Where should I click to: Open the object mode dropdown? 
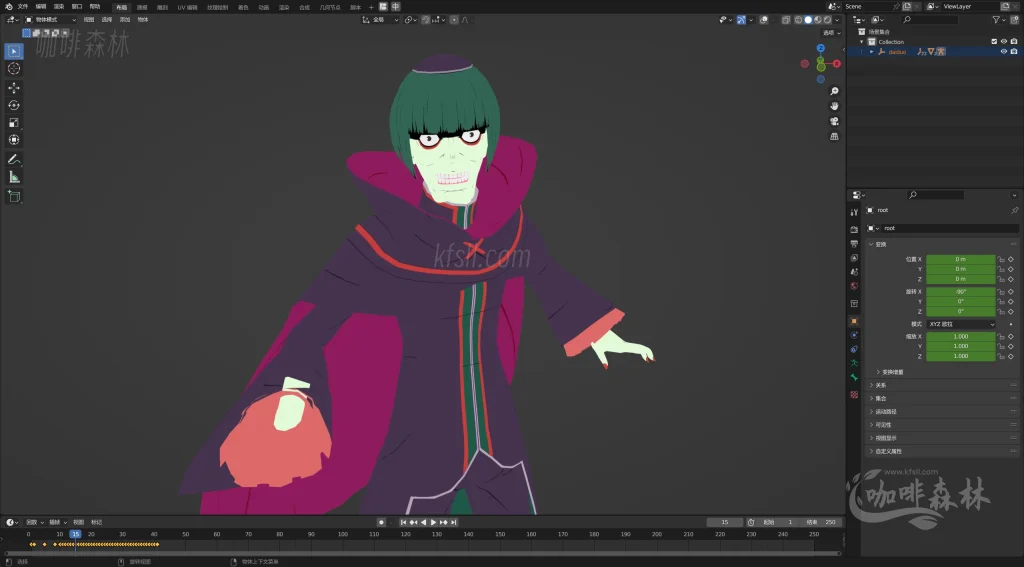pyautogui.click(x=50, y=20)
